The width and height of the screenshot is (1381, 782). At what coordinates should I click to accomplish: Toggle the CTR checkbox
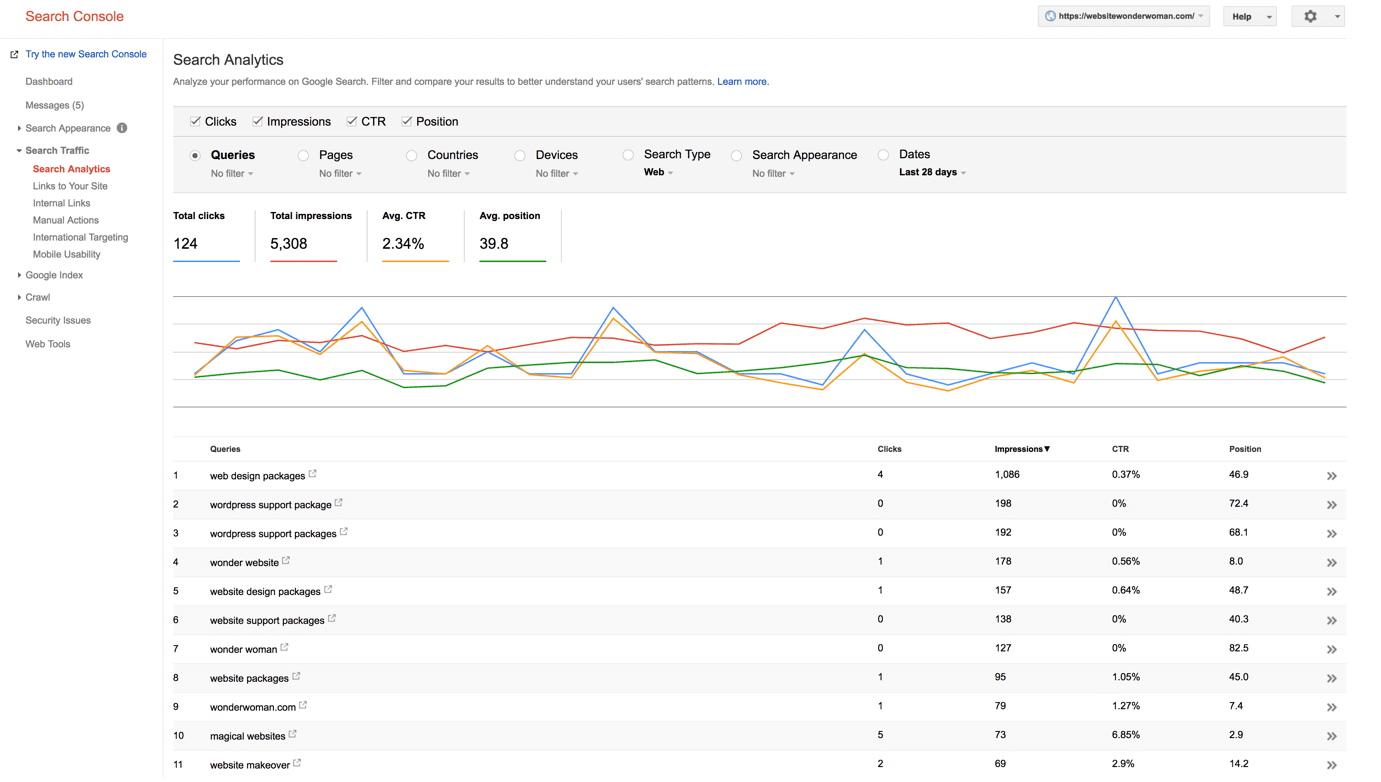point(351,121)
